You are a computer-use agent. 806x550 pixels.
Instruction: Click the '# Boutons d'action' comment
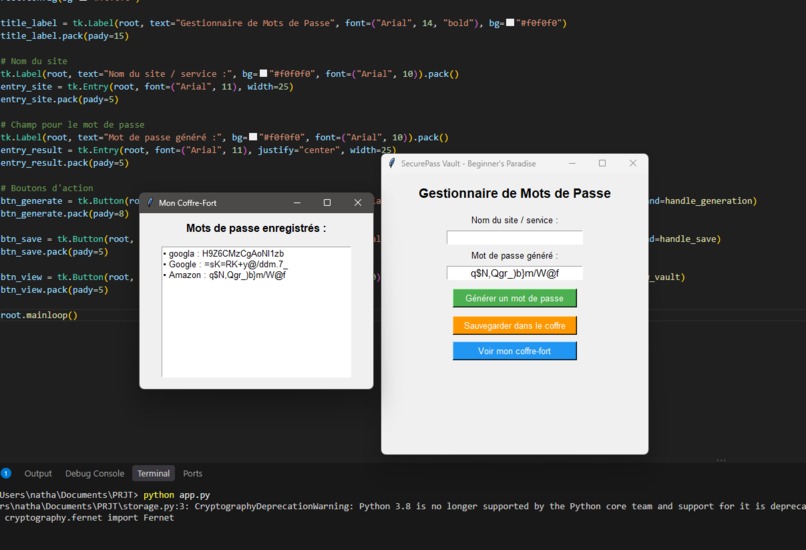pos(47,188)
